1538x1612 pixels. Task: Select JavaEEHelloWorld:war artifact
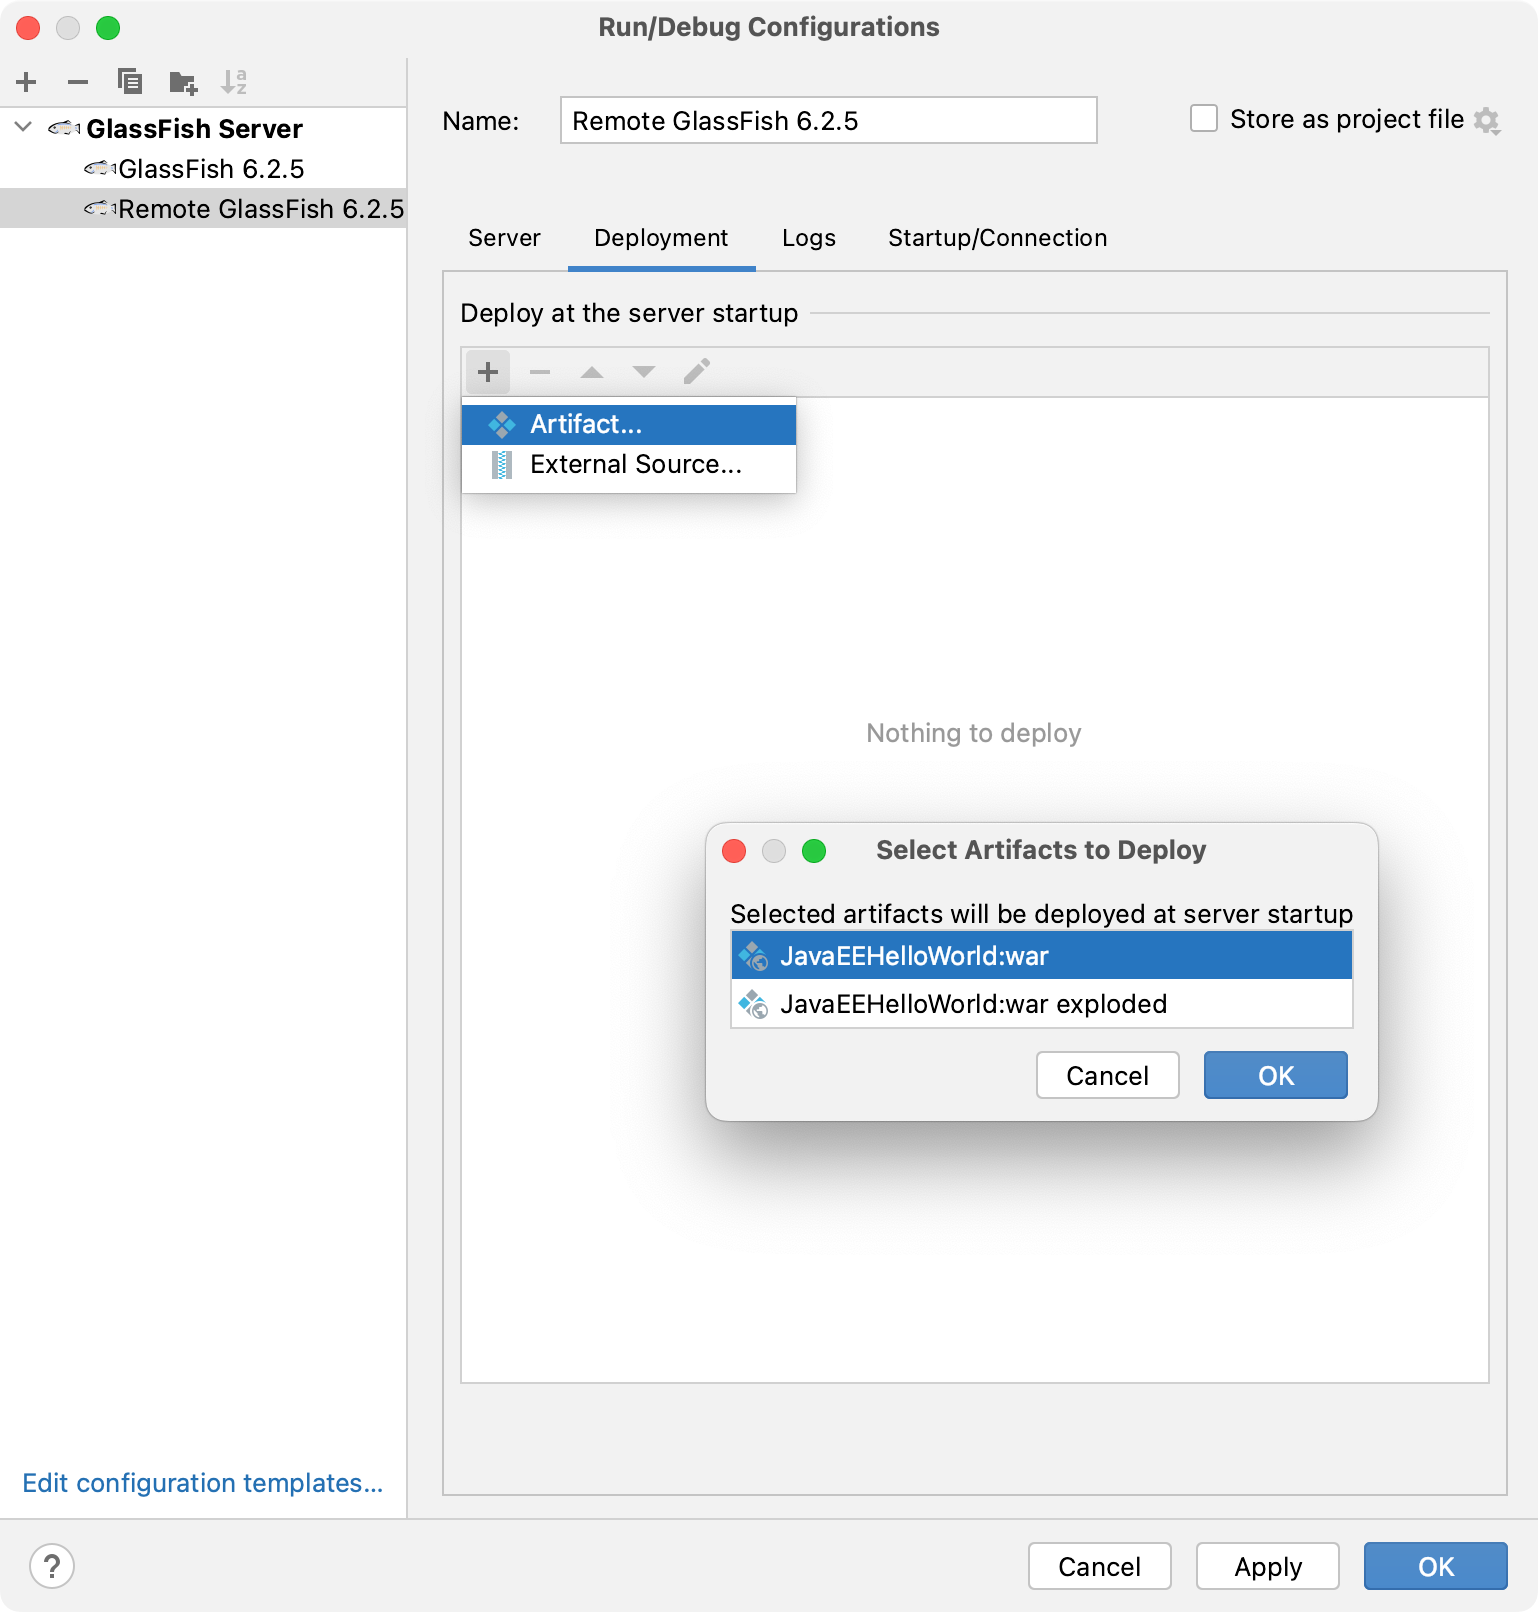click(1042, 956)
